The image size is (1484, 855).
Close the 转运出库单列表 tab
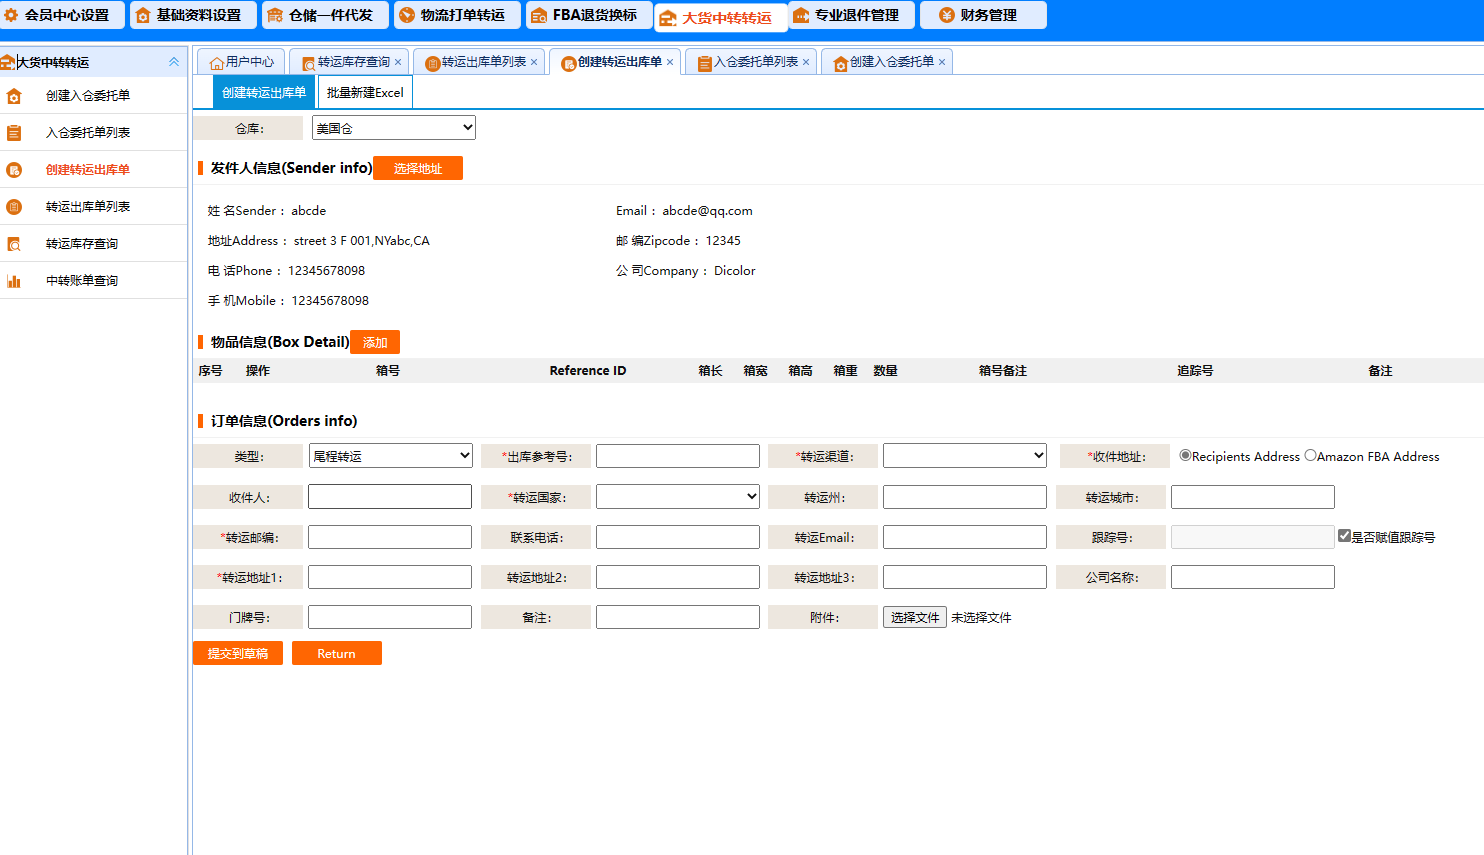pyautogui.click(x=534, y=62)
